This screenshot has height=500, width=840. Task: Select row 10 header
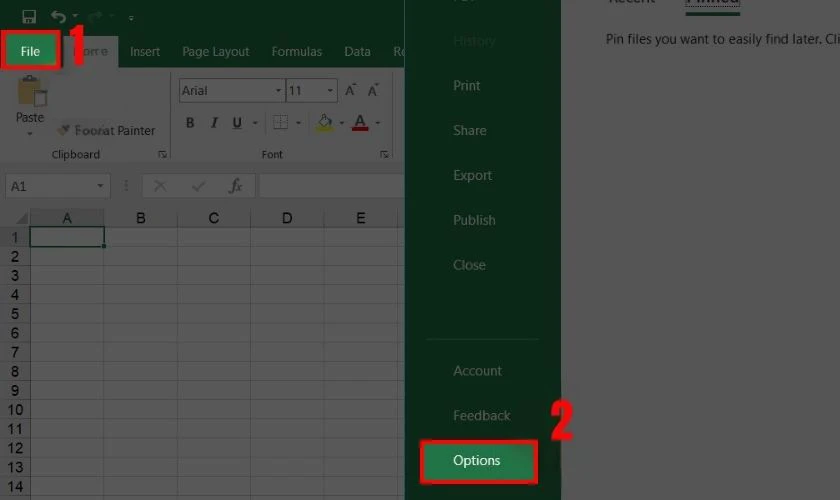(15, 410)
